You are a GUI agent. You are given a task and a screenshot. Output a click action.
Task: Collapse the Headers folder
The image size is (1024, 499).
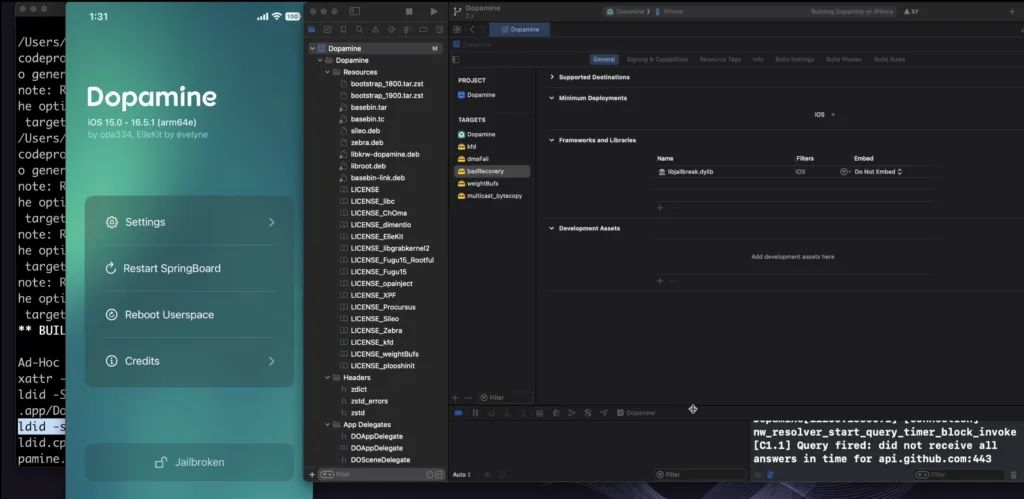328,378
